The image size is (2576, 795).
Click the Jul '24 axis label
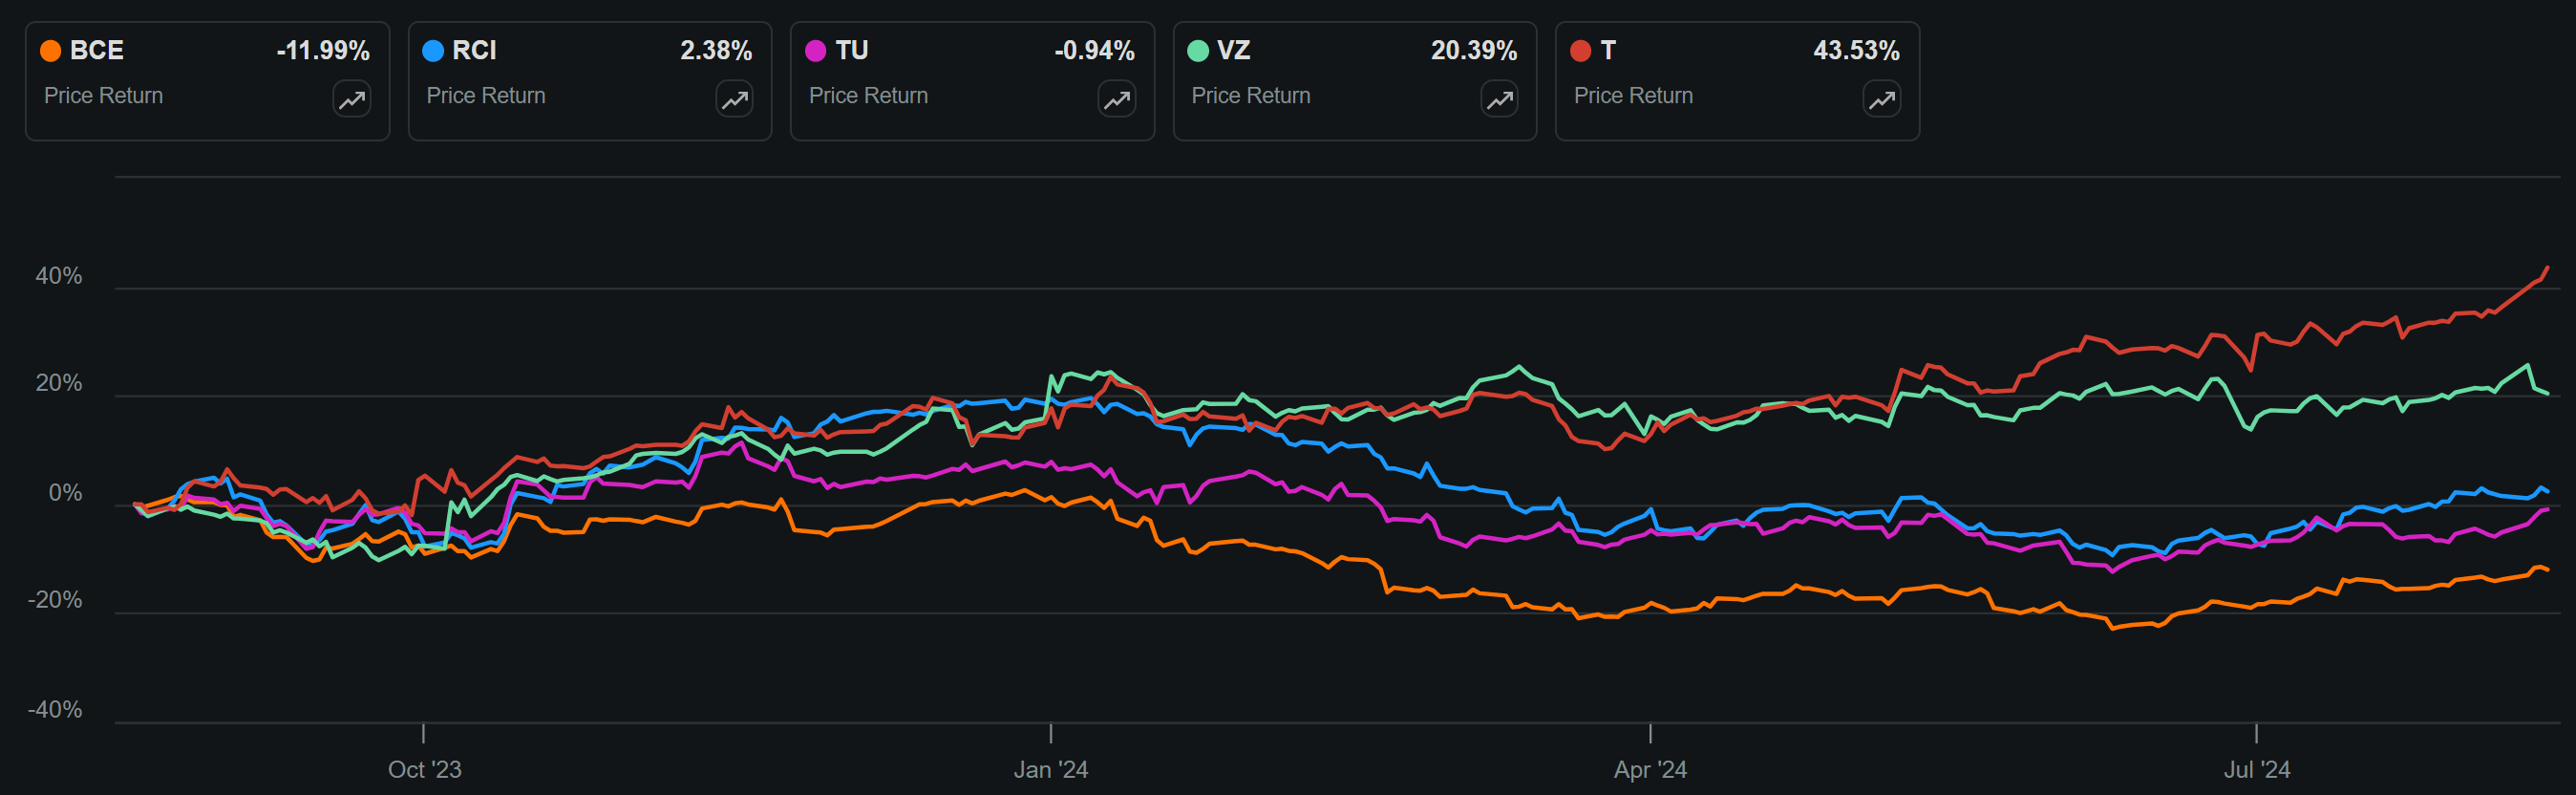[2257, 770]
